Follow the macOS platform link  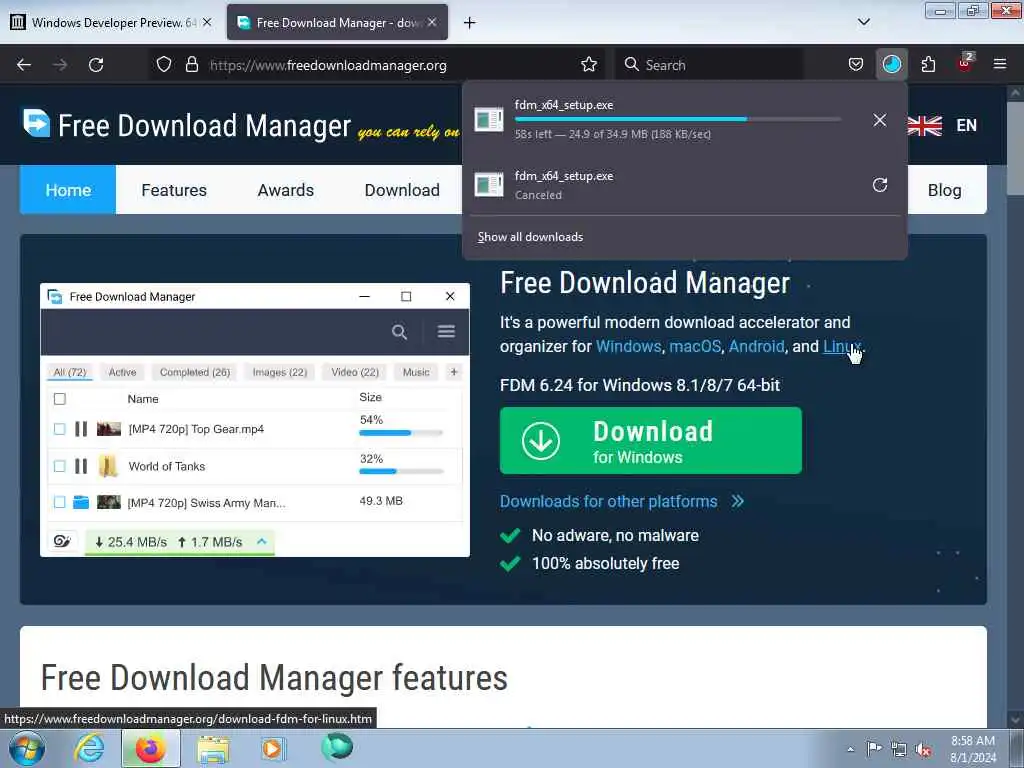(695, 346)
